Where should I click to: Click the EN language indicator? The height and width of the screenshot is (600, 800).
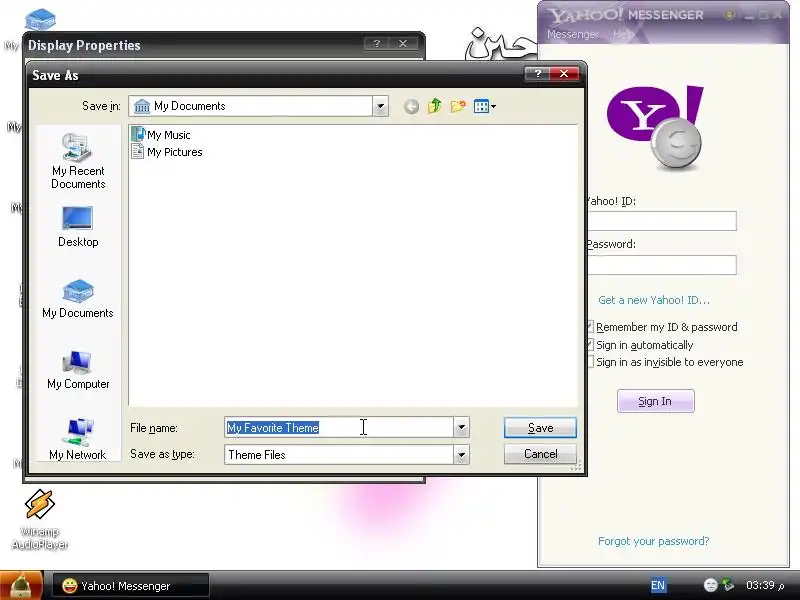click(658, 585)
